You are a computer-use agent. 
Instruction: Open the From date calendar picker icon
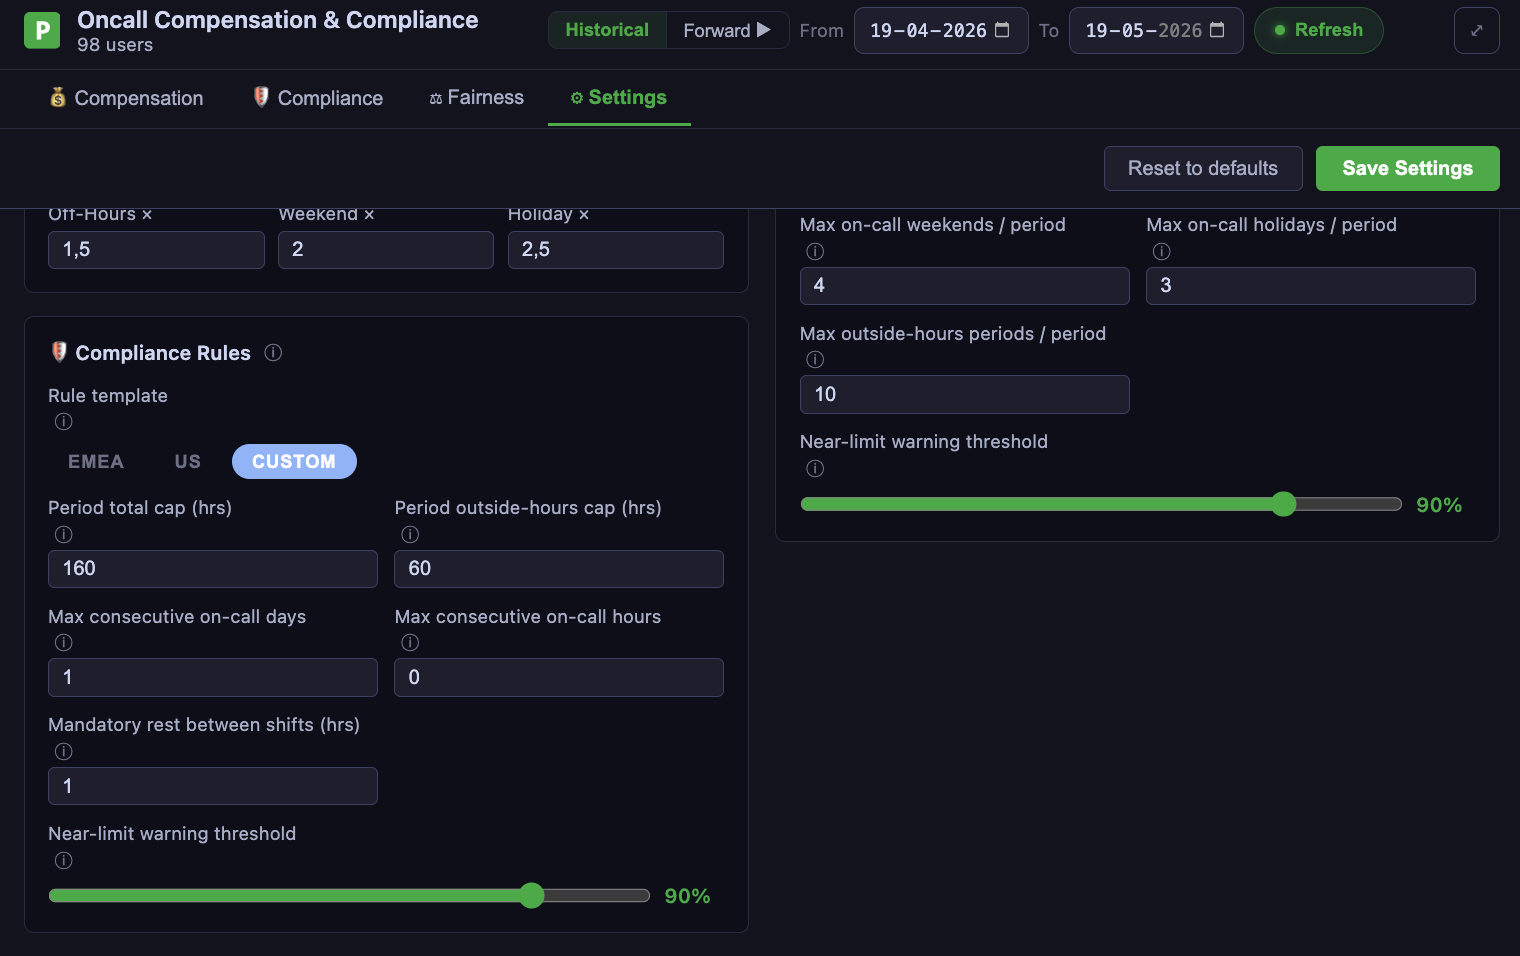[1002, 30]
